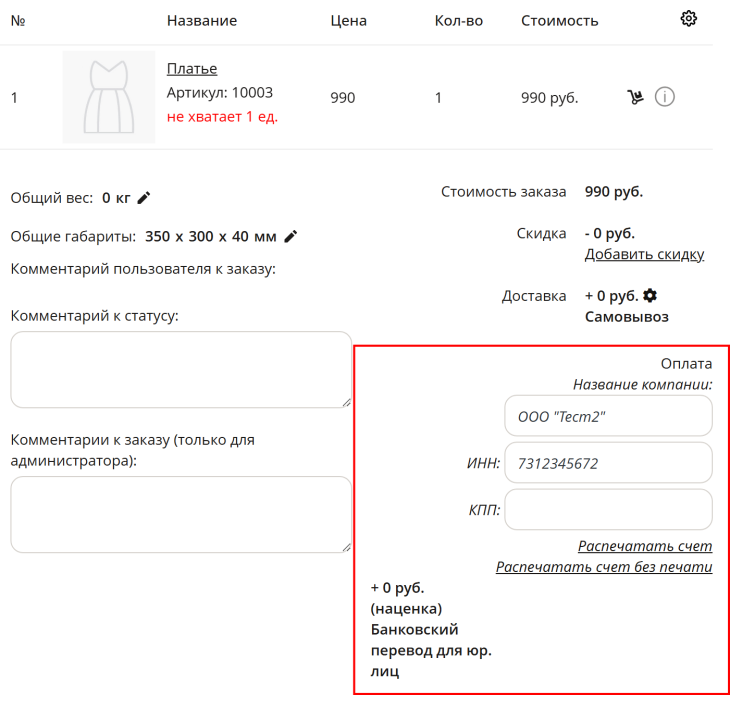Viewport: 740px width, 705px height.
Task: Edit total weight pencil icon
Action: [144, 198]
